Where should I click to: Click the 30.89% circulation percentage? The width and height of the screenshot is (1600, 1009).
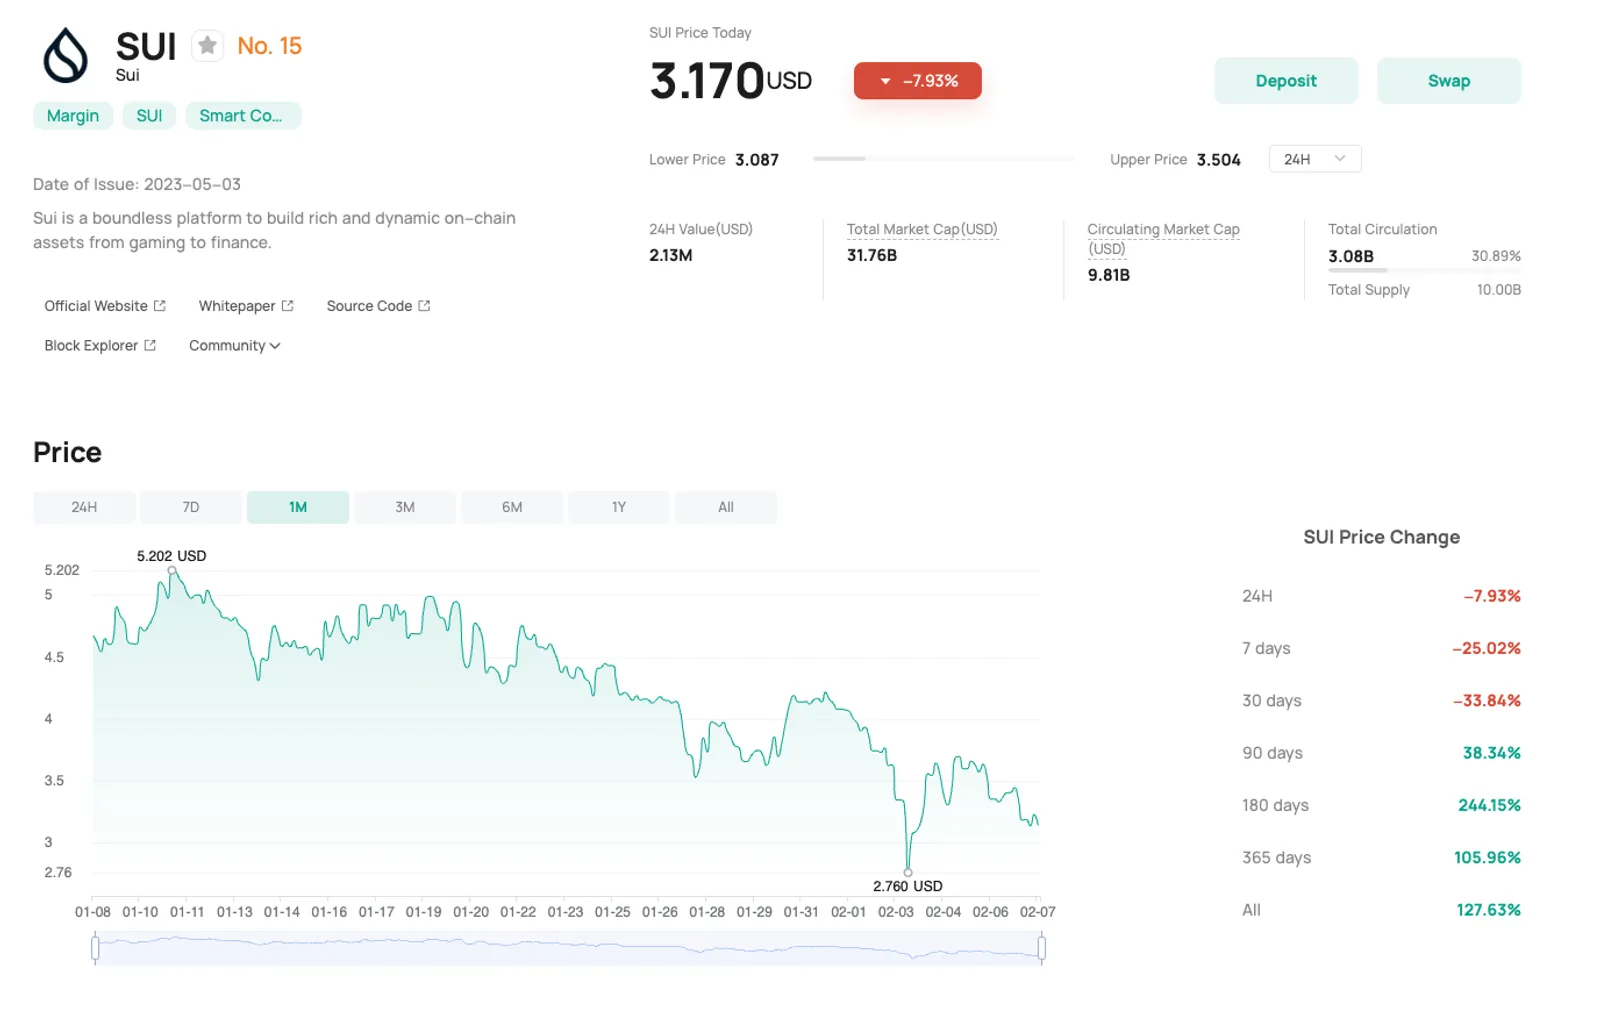(x=1496, y=256)
